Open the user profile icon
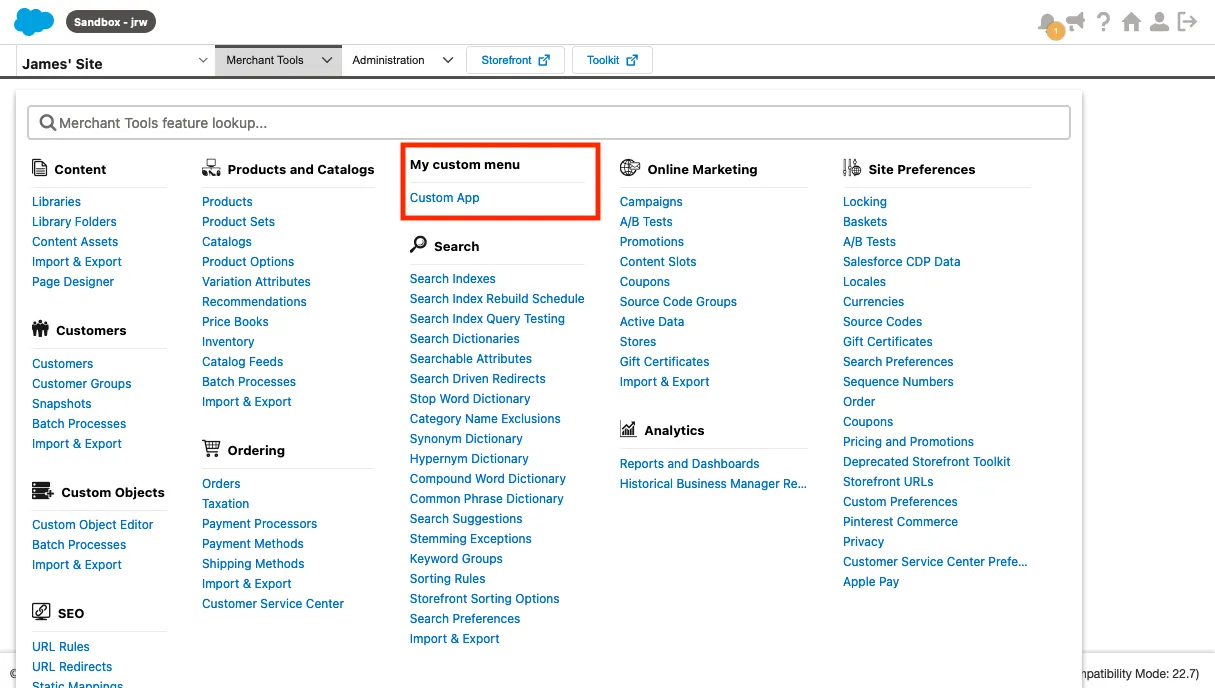The image size is (1215, 688). point(1159,22)
